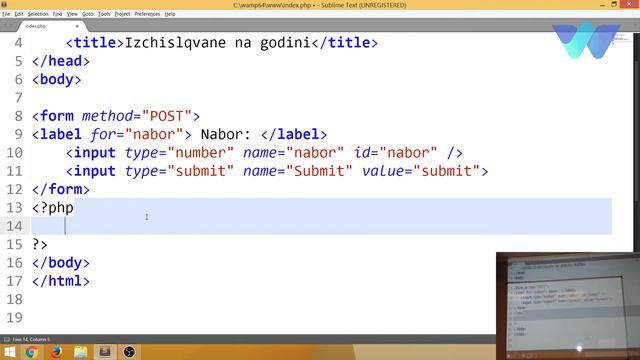This screenshot has width=640, height=360.
Task: Launch Google Chrome from taskbar
Action: [32, 352]
